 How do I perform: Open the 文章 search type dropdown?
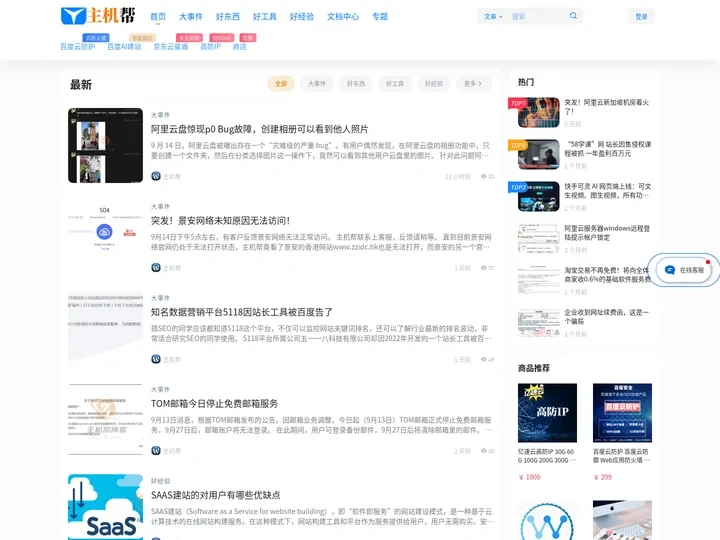(x=493, y=17)
